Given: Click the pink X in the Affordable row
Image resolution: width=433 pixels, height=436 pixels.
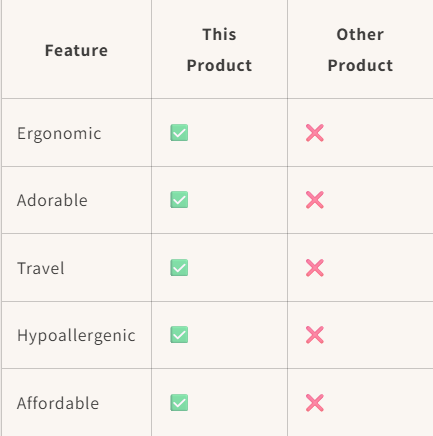Looking at the screenshot, I should (315, 403).
